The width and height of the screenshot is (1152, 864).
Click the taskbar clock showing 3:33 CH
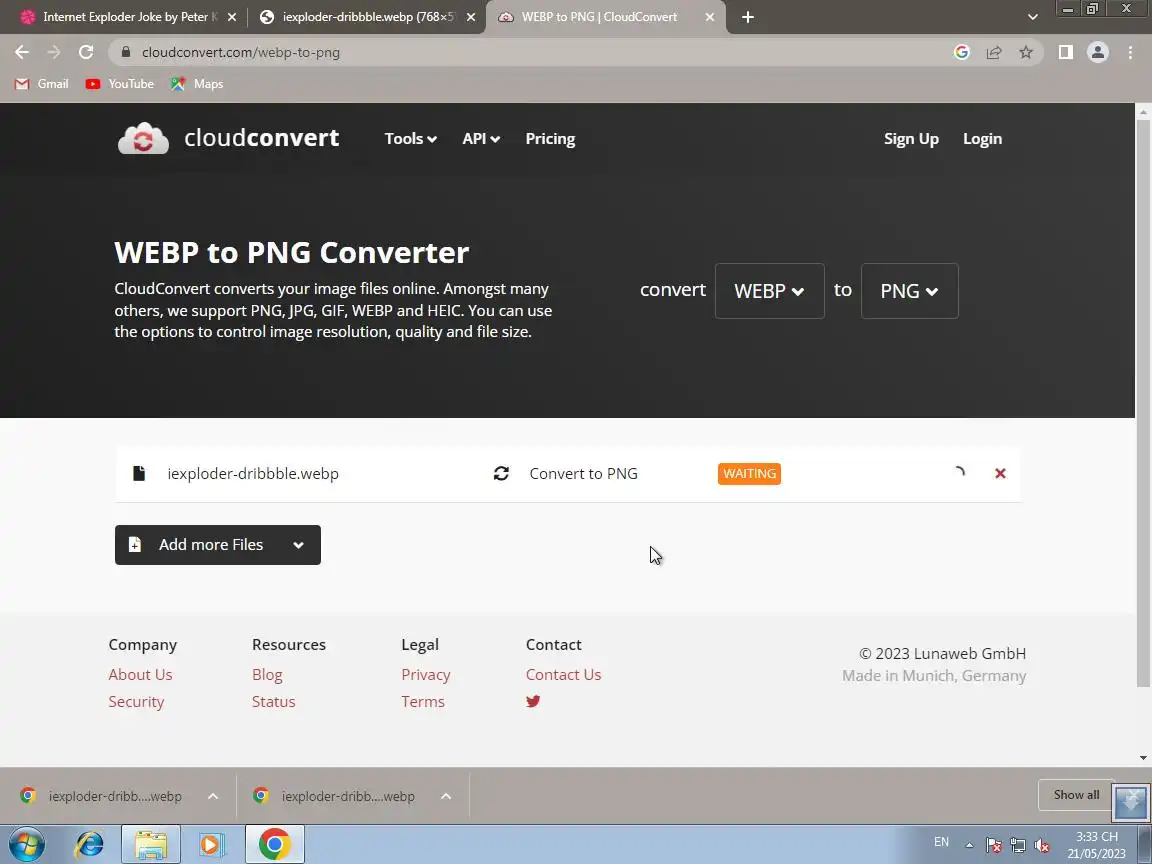point(1096,845)
